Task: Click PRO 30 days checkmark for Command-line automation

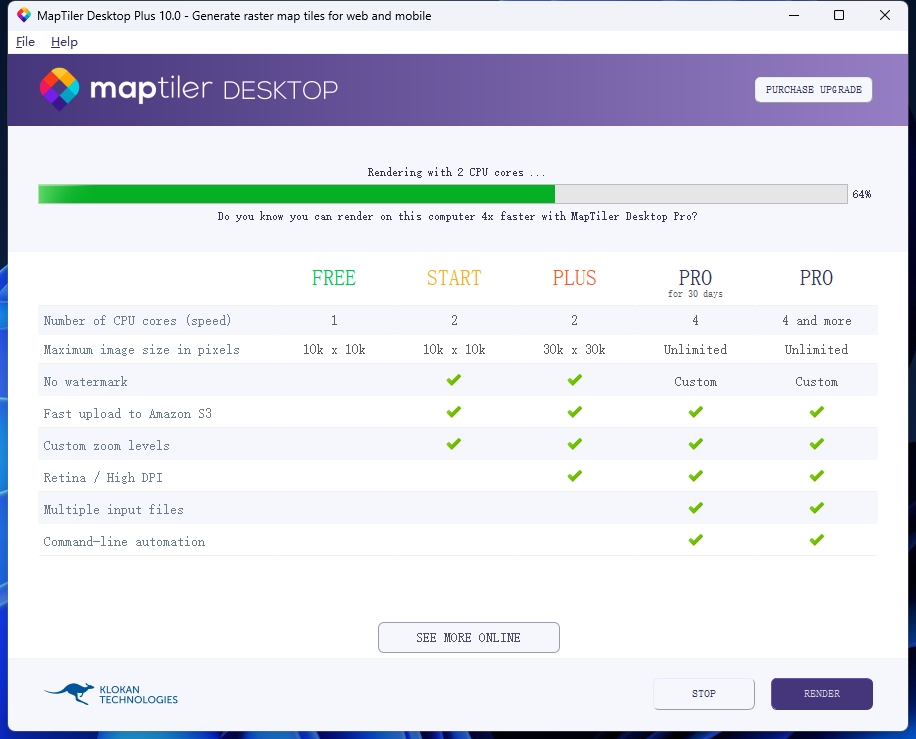Action: 696,540
